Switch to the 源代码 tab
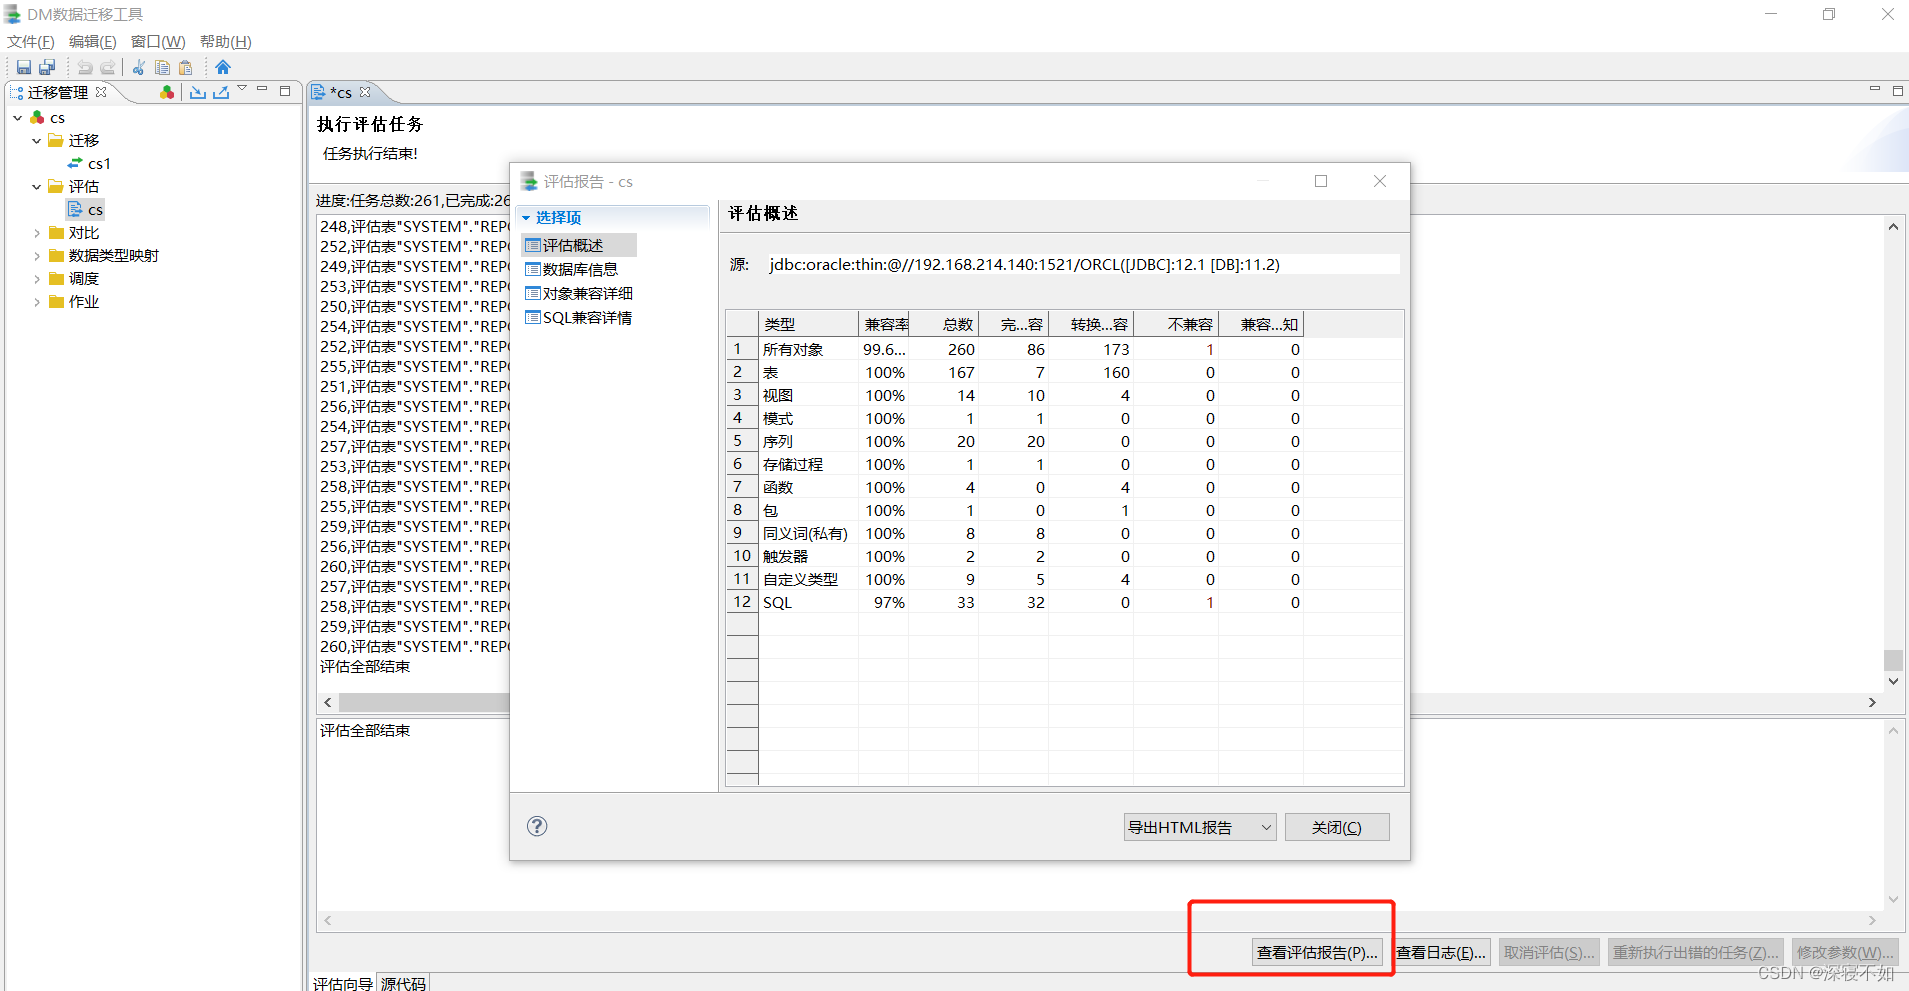 click(402, 983)
